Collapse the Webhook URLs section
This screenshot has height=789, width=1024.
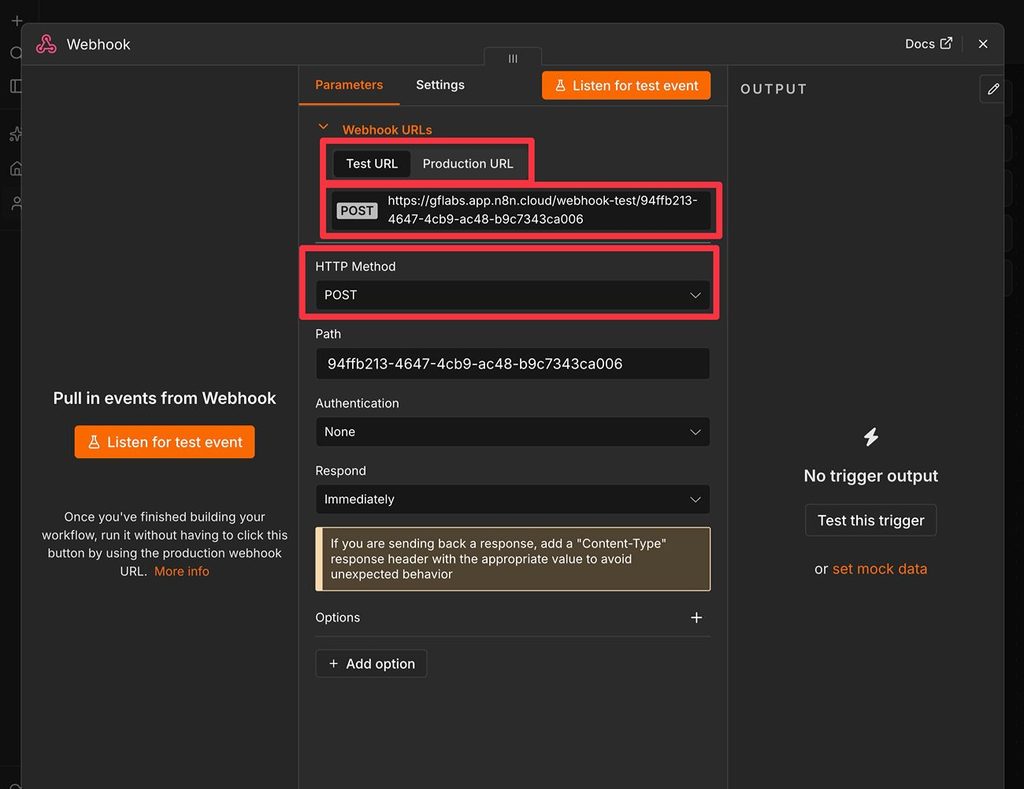pos(323,127)
